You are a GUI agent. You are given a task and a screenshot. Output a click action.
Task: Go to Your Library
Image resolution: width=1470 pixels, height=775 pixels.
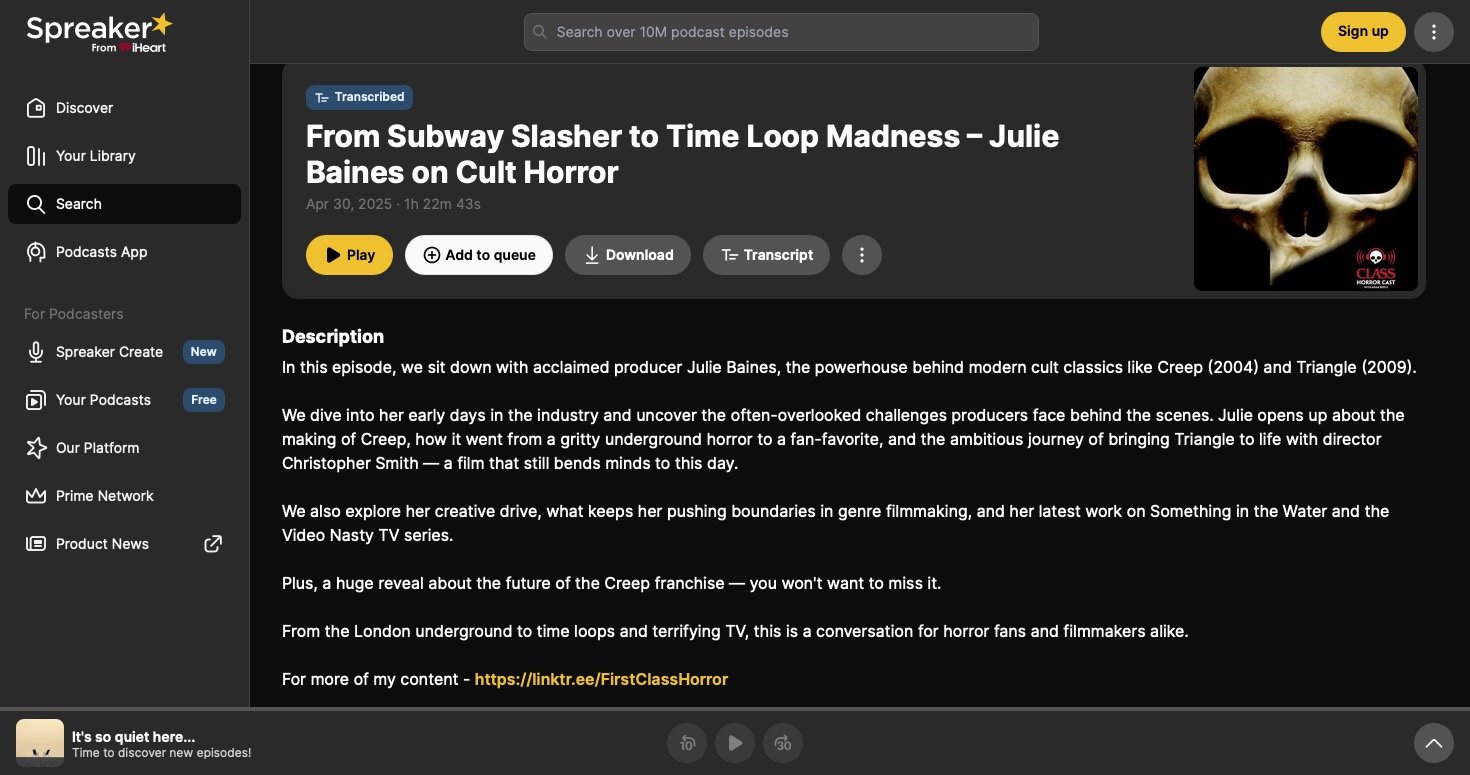pos(124,156)
